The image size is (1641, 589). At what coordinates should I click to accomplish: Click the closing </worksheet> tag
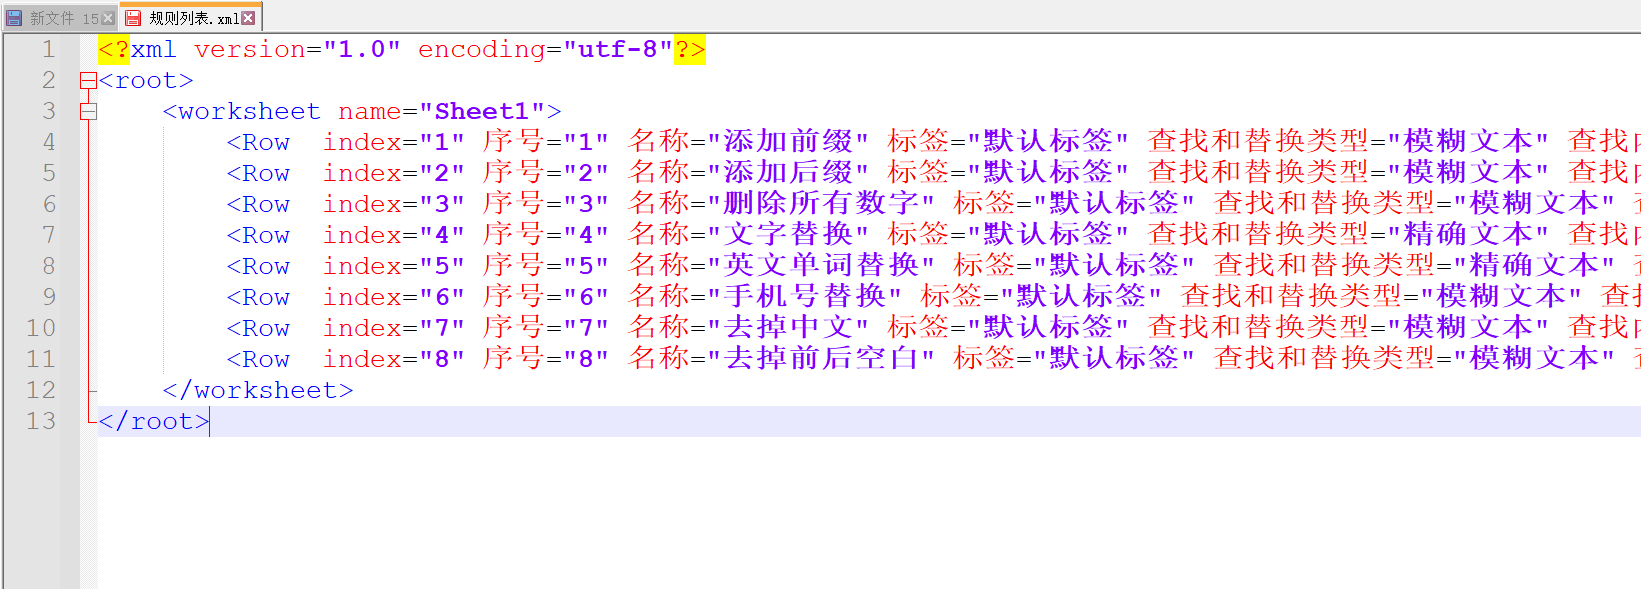pos(258,390)
